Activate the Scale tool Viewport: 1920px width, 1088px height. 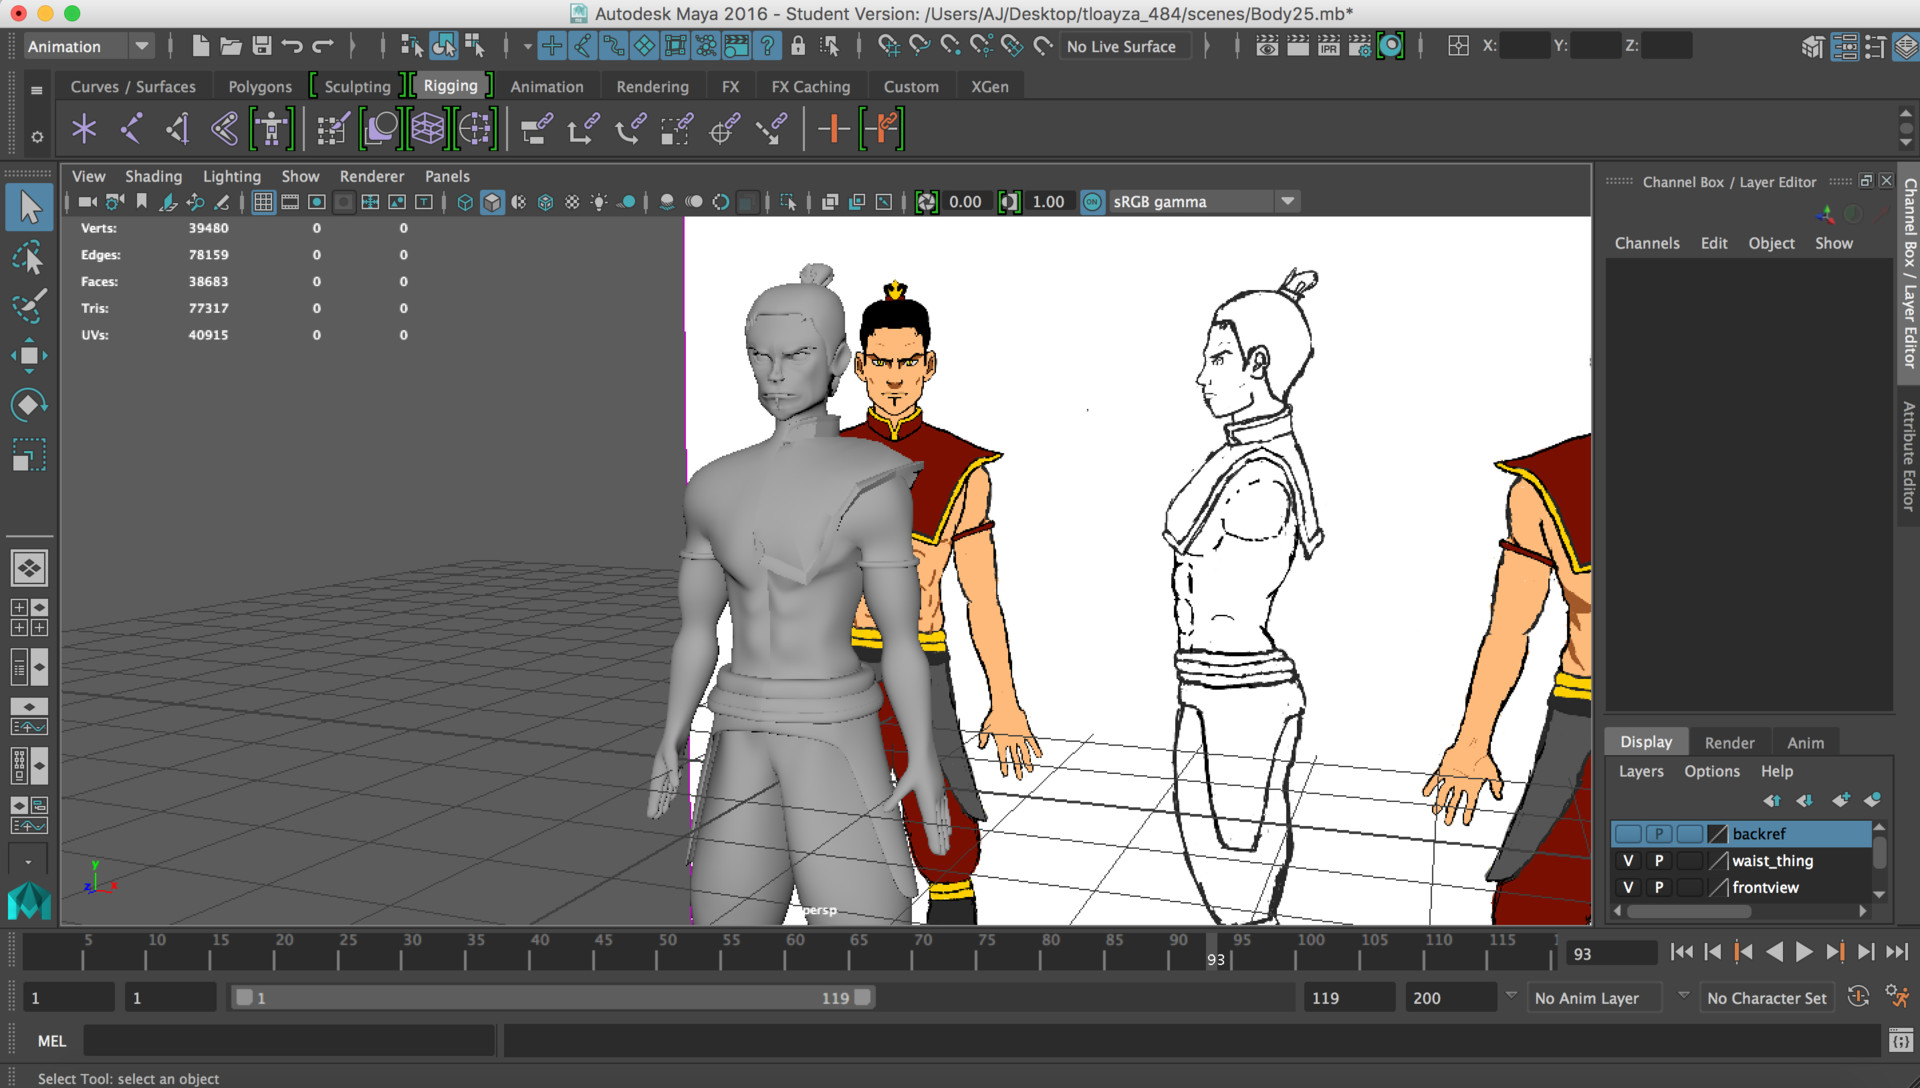29,455
